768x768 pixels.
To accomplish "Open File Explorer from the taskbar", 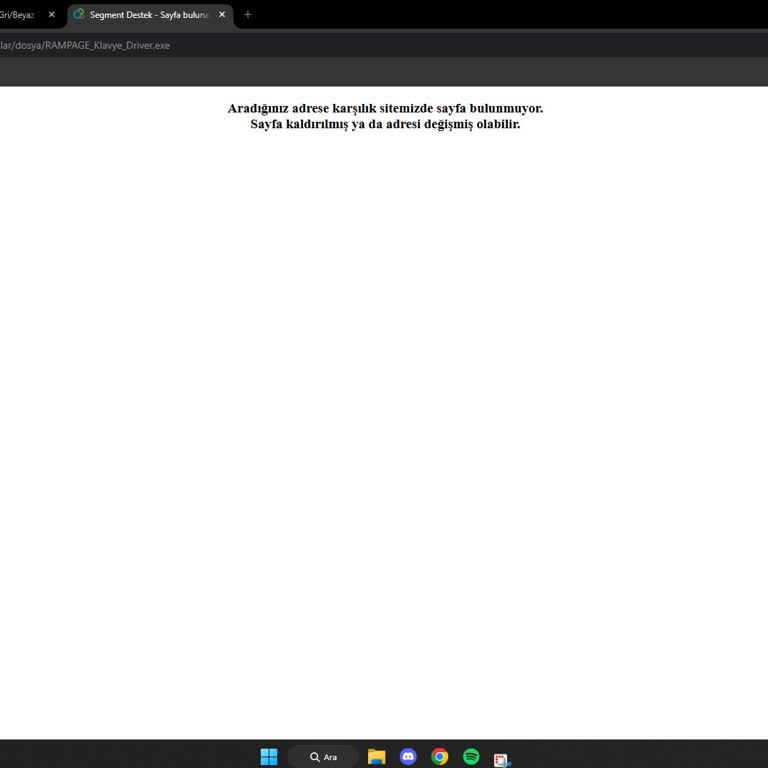I will [x=377, y=756].
